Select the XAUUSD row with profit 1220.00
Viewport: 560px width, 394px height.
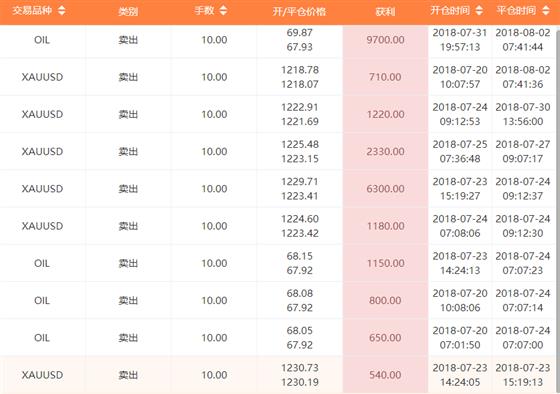[x=280, y=114]
